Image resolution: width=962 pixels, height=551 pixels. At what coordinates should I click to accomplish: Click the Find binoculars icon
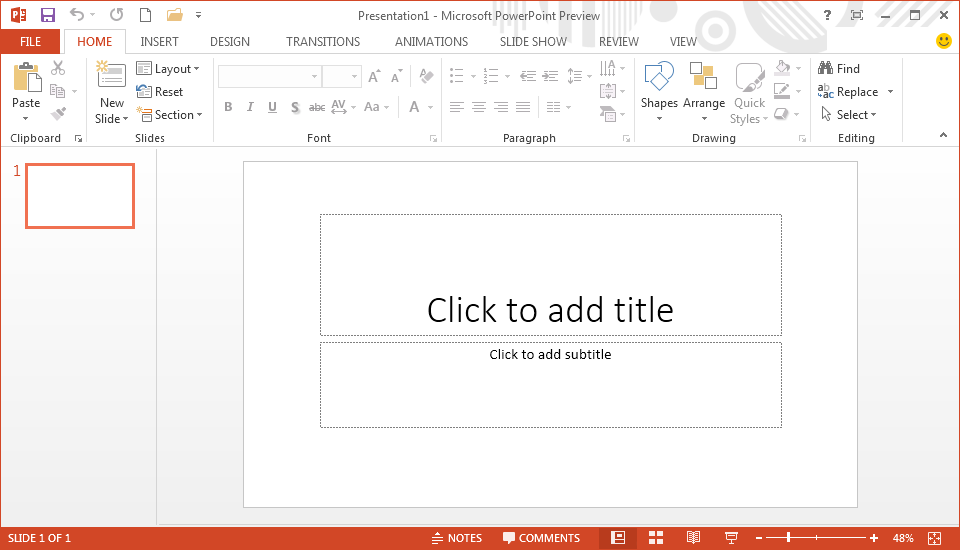pos(826,67)
